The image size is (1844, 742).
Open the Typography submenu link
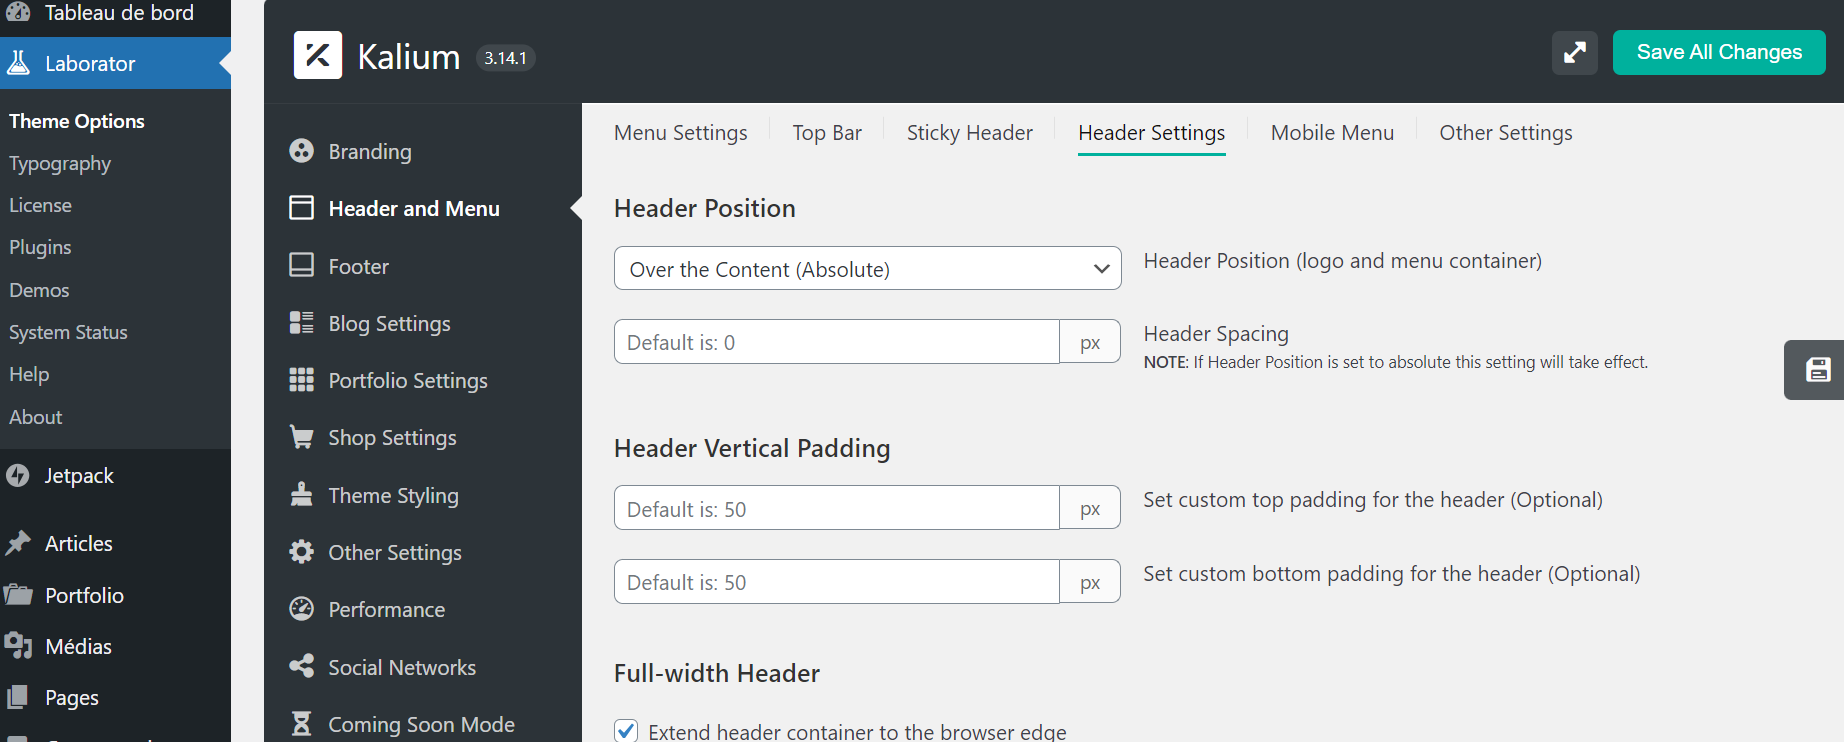[x=60, y=163]
